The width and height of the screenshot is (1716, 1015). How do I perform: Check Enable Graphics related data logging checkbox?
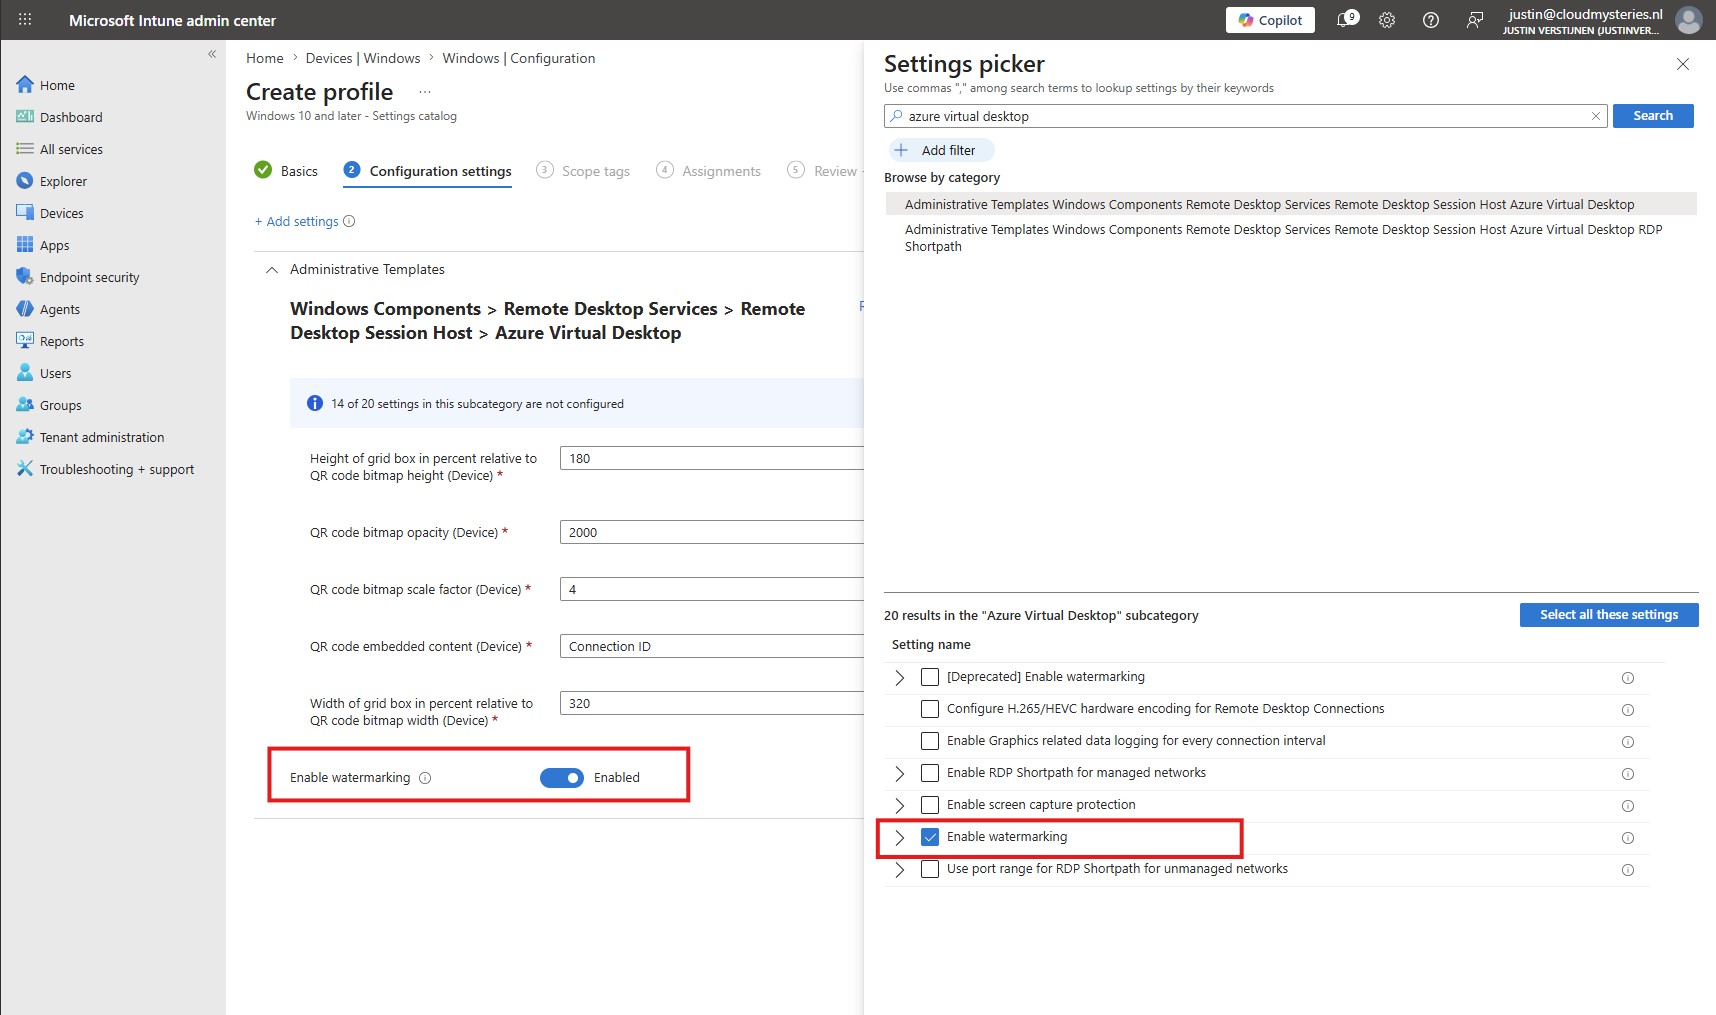pyautogui.click(x=930, y=741)
